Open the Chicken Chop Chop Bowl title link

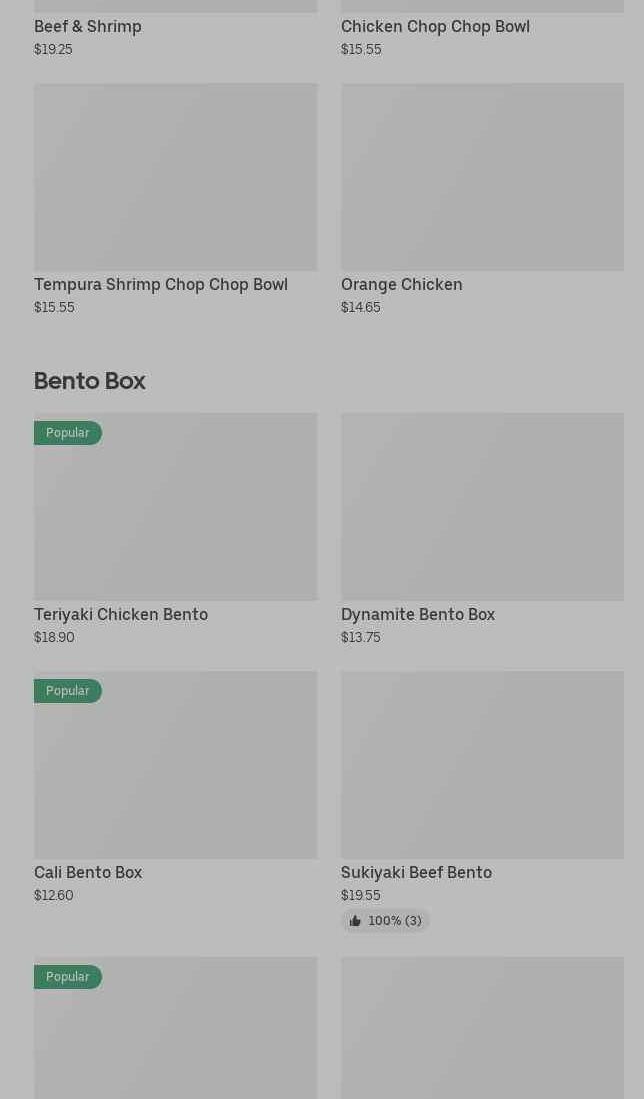point(435,27)
